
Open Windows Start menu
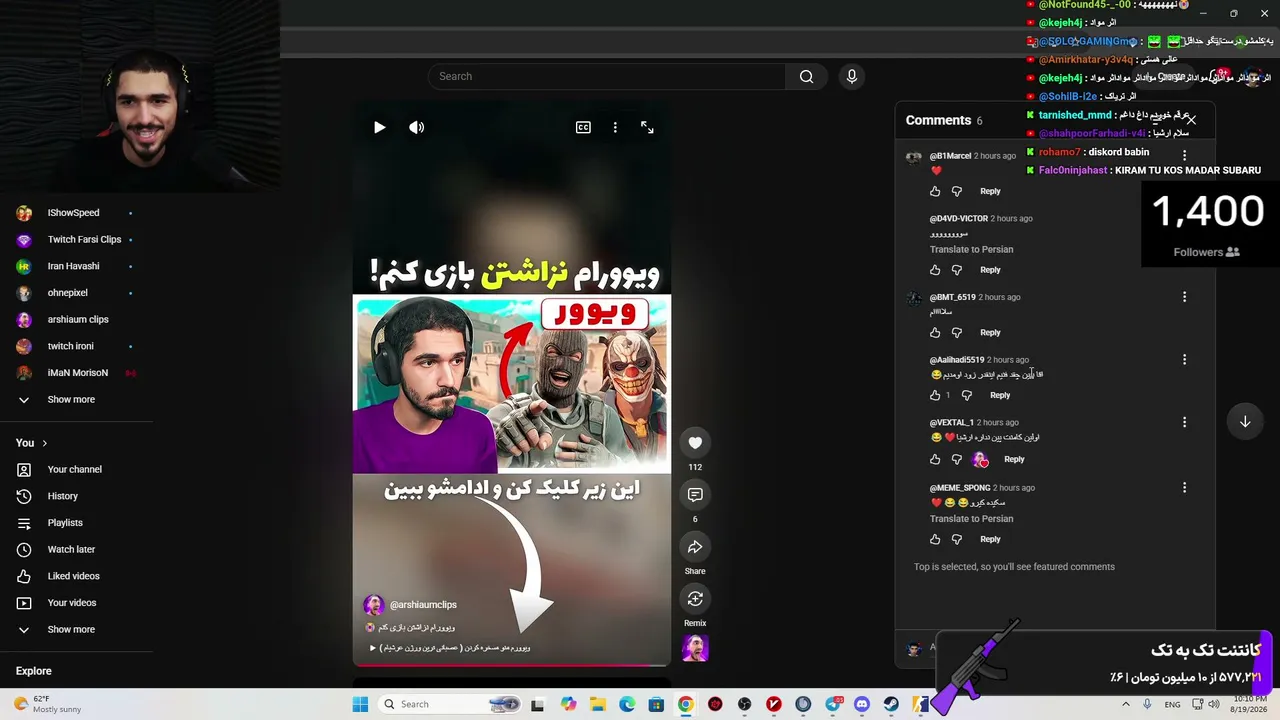(360, 704)
